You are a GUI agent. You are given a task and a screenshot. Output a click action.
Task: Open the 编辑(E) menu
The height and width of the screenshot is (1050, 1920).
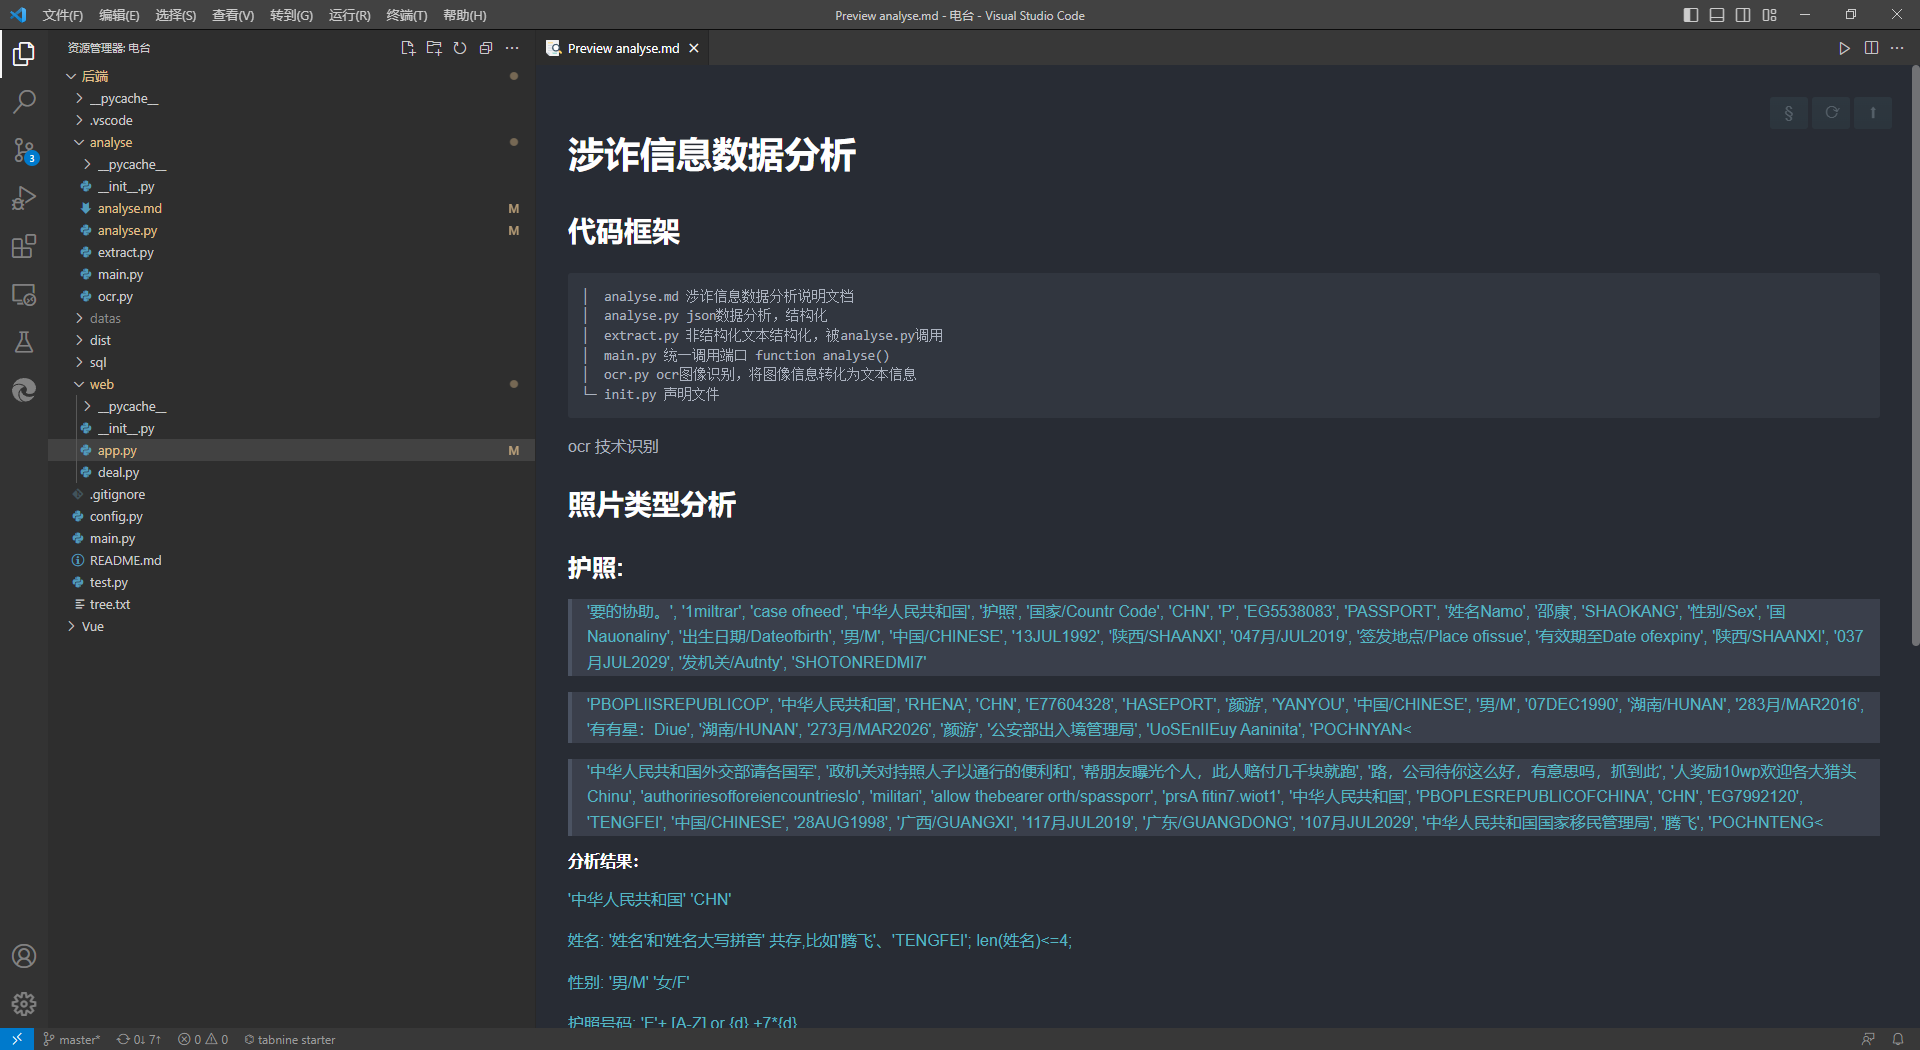click(119, 15)
